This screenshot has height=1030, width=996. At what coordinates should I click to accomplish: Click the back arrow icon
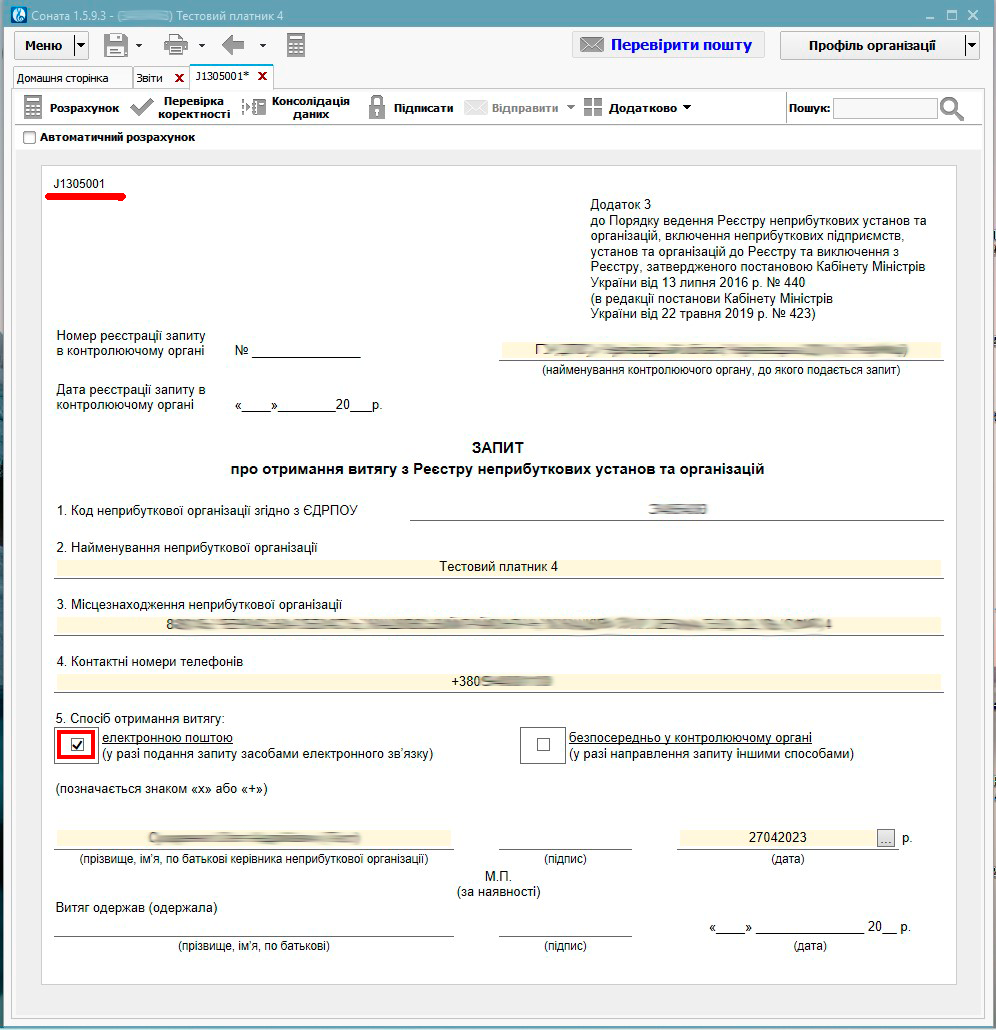click(x=233, y=45)
